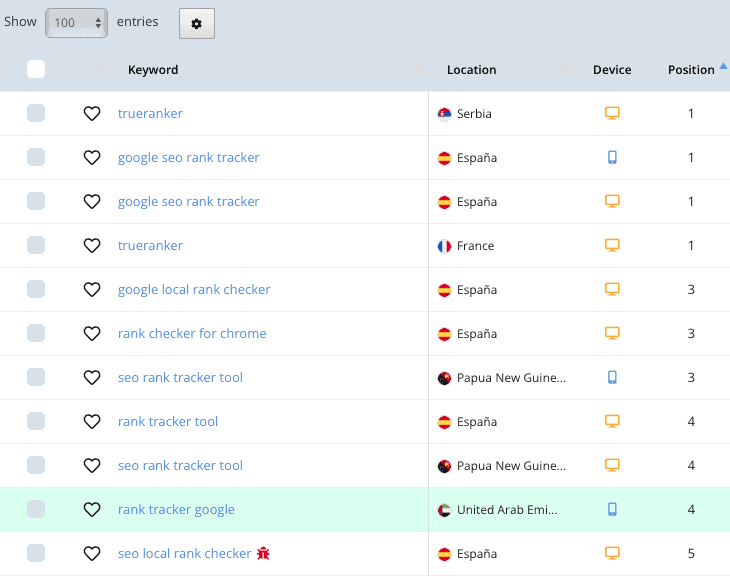Click the France location text
Screen dimensions: 730x576
(475, 245)
